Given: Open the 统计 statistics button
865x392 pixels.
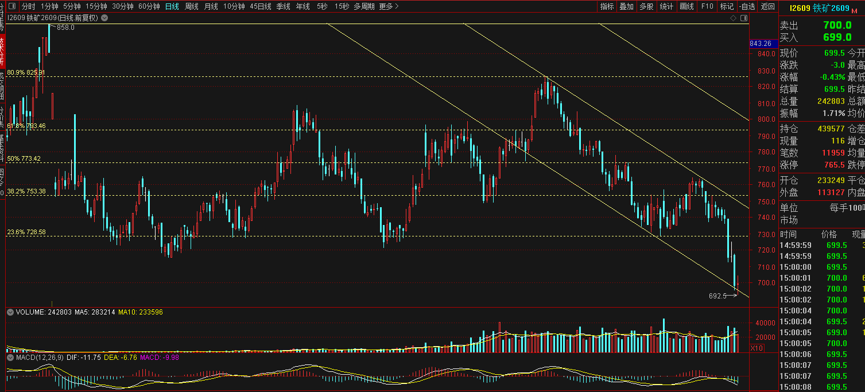Looking at the screenshot, I should (666, 7).
